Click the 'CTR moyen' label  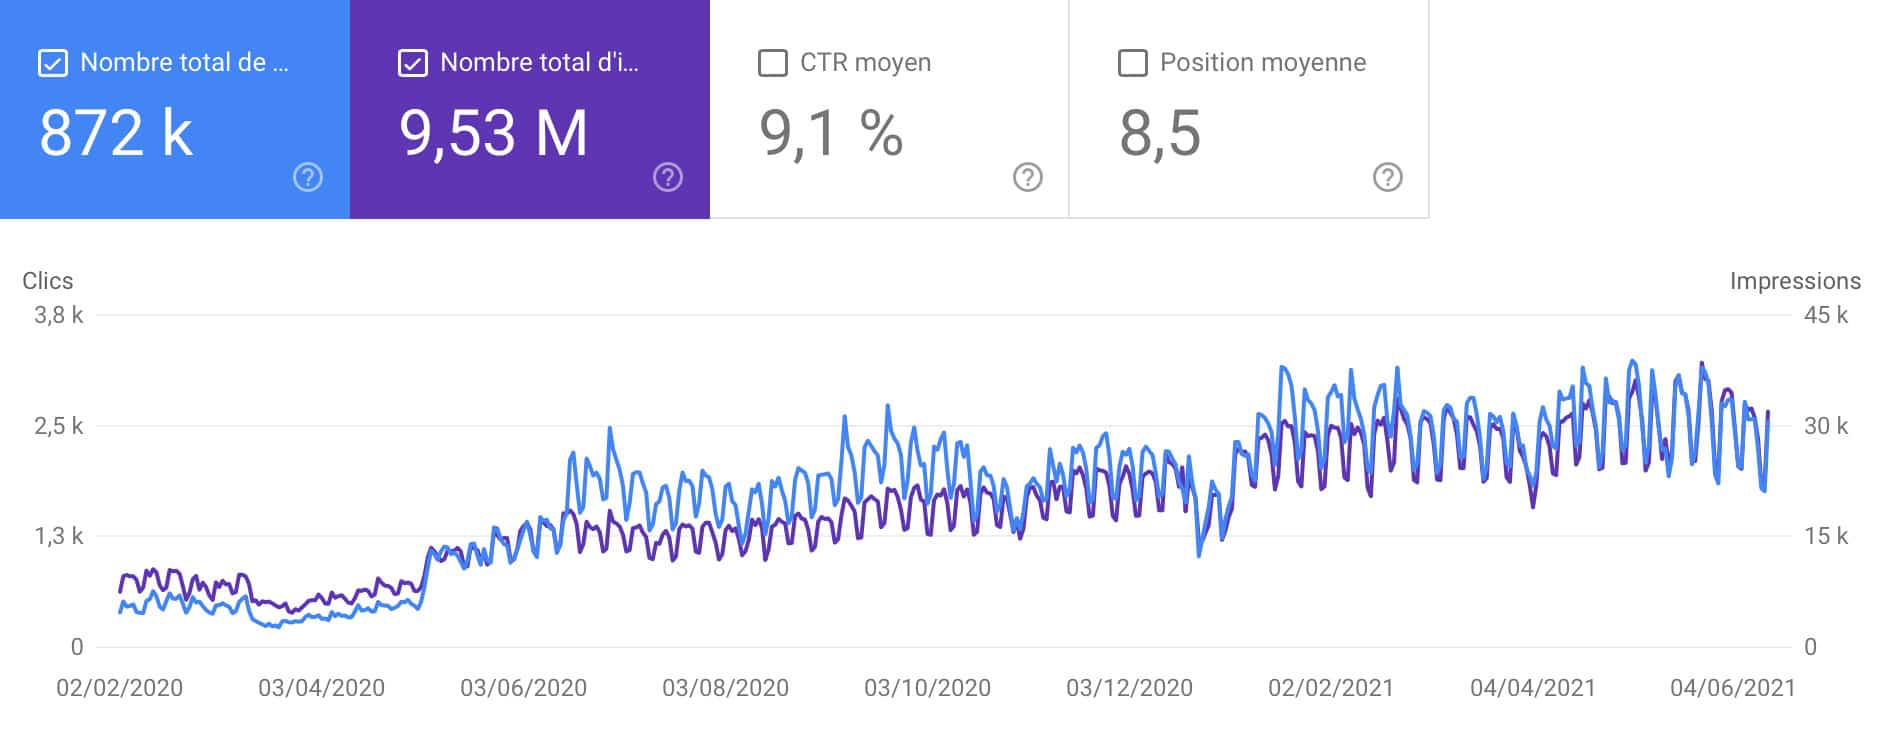[x=866, y=63]
